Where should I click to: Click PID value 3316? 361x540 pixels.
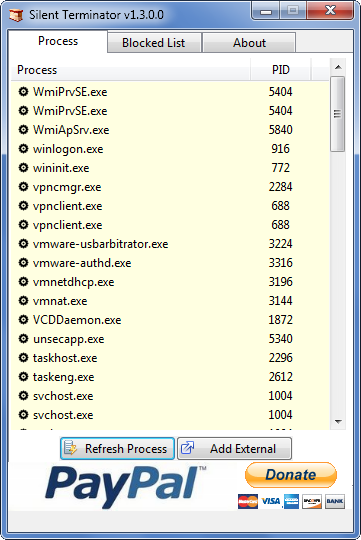[x=280, y=262]
